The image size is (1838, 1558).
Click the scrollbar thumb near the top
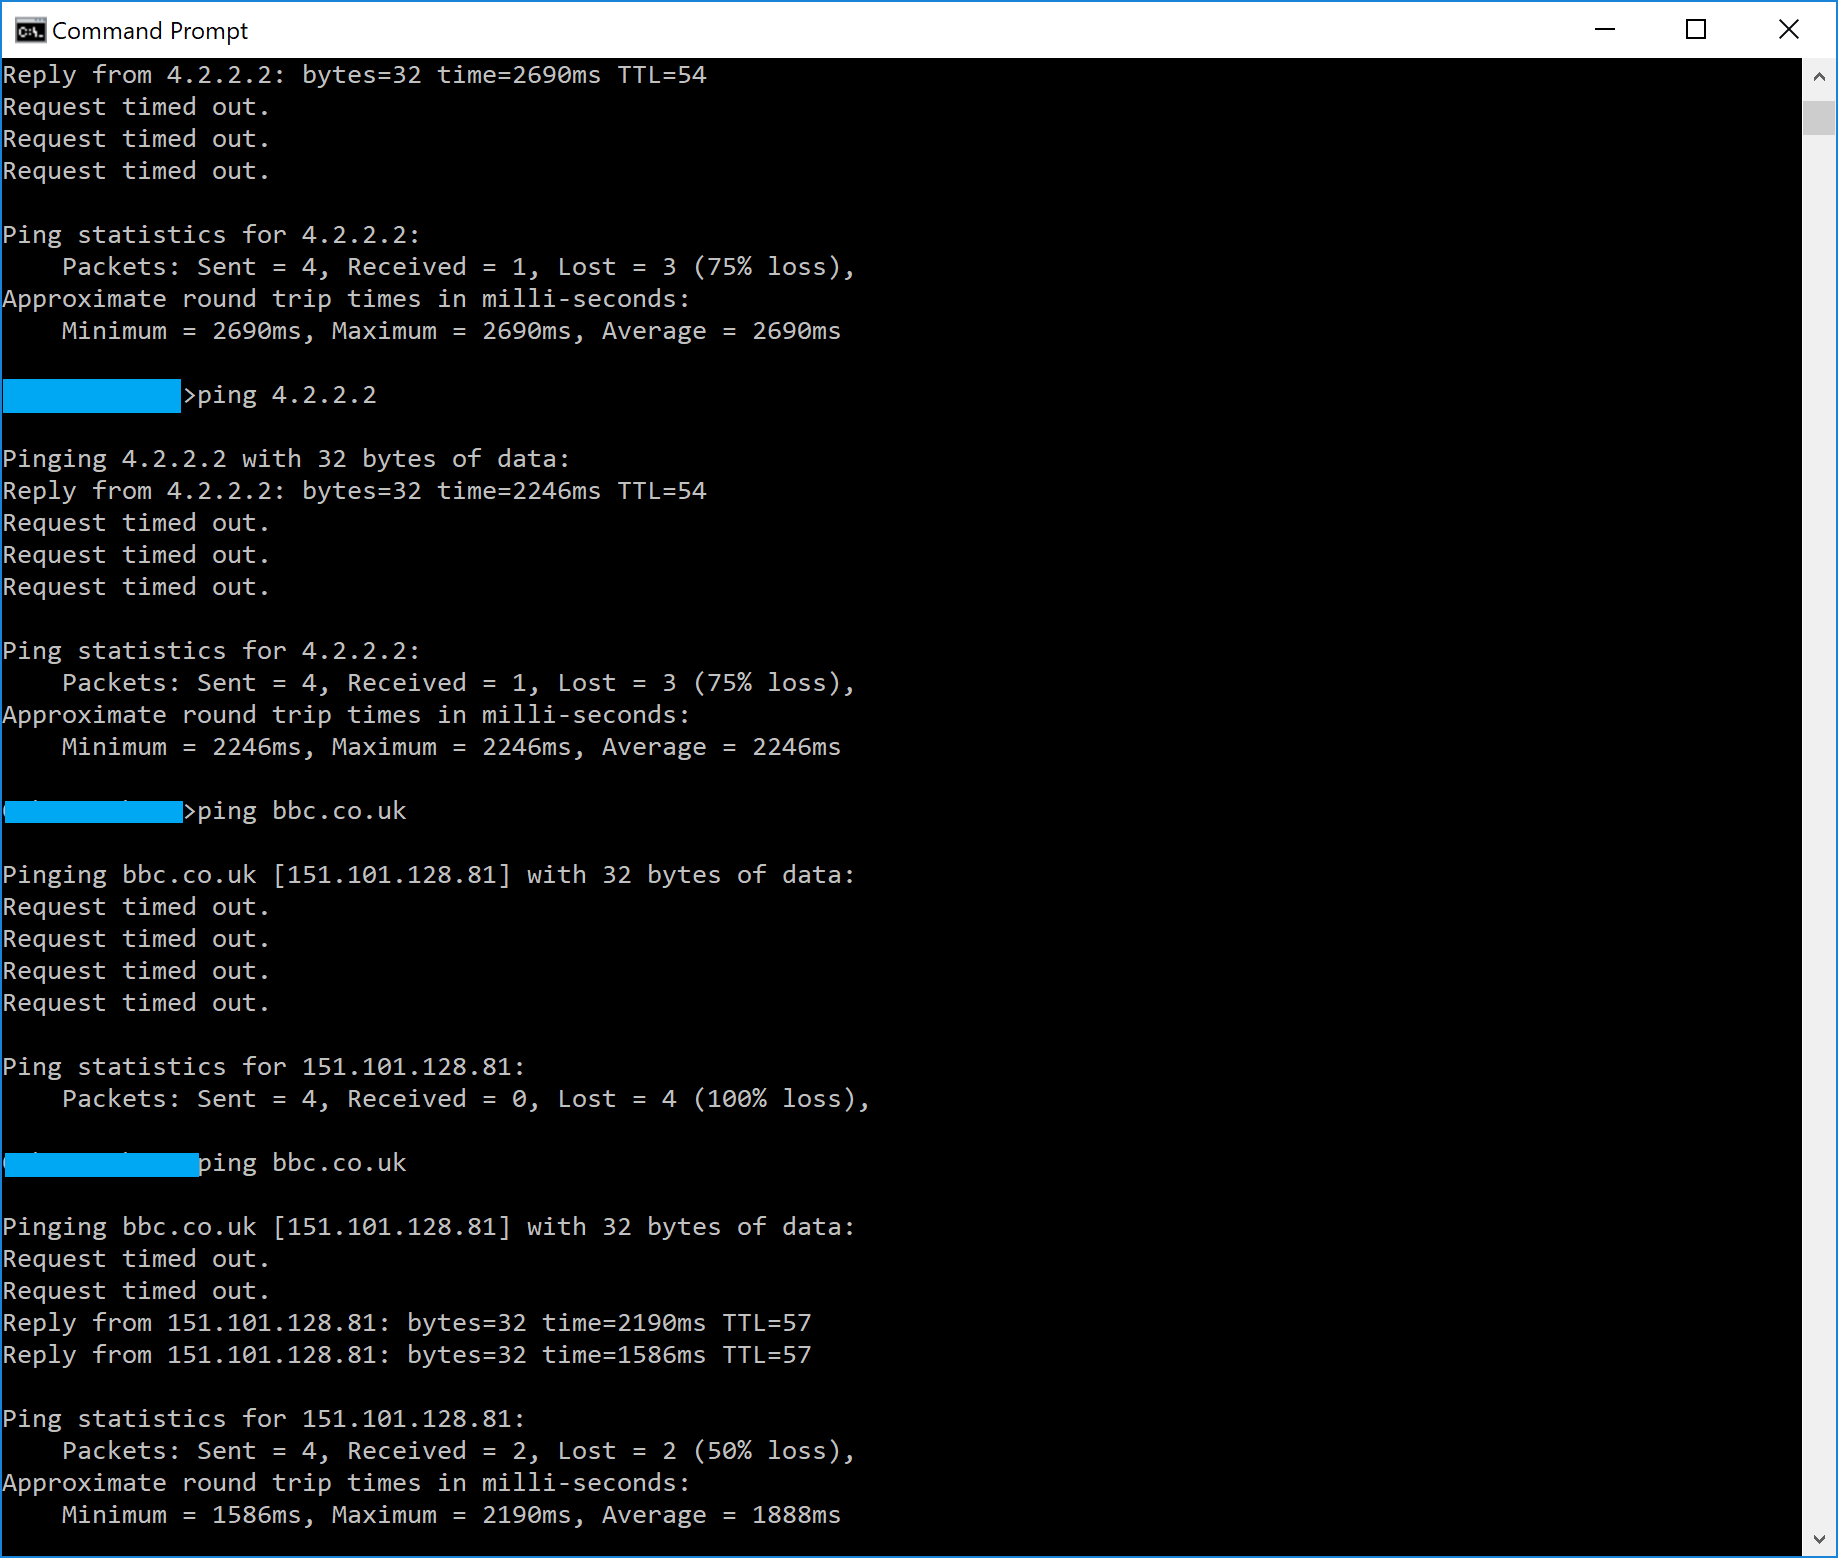(x=1818, y=117)
